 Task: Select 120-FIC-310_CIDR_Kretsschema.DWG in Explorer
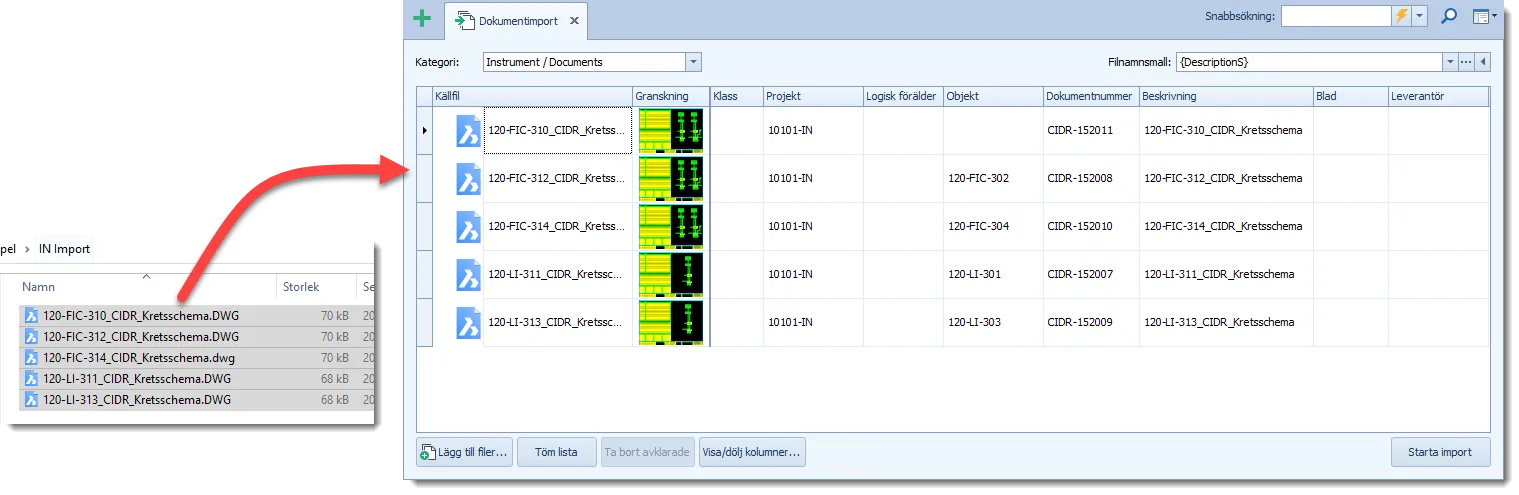tap(141, 316)
